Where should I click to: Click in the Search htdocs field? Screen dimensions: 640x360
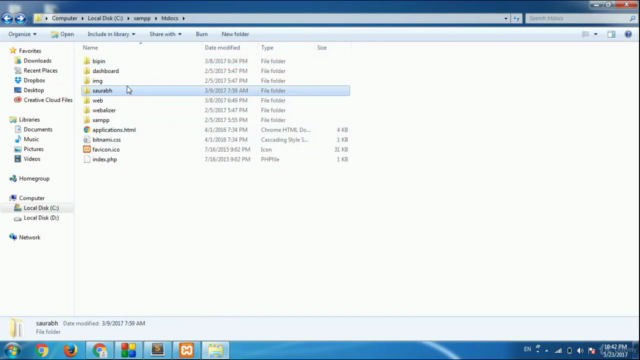click(x=581, y=18)
